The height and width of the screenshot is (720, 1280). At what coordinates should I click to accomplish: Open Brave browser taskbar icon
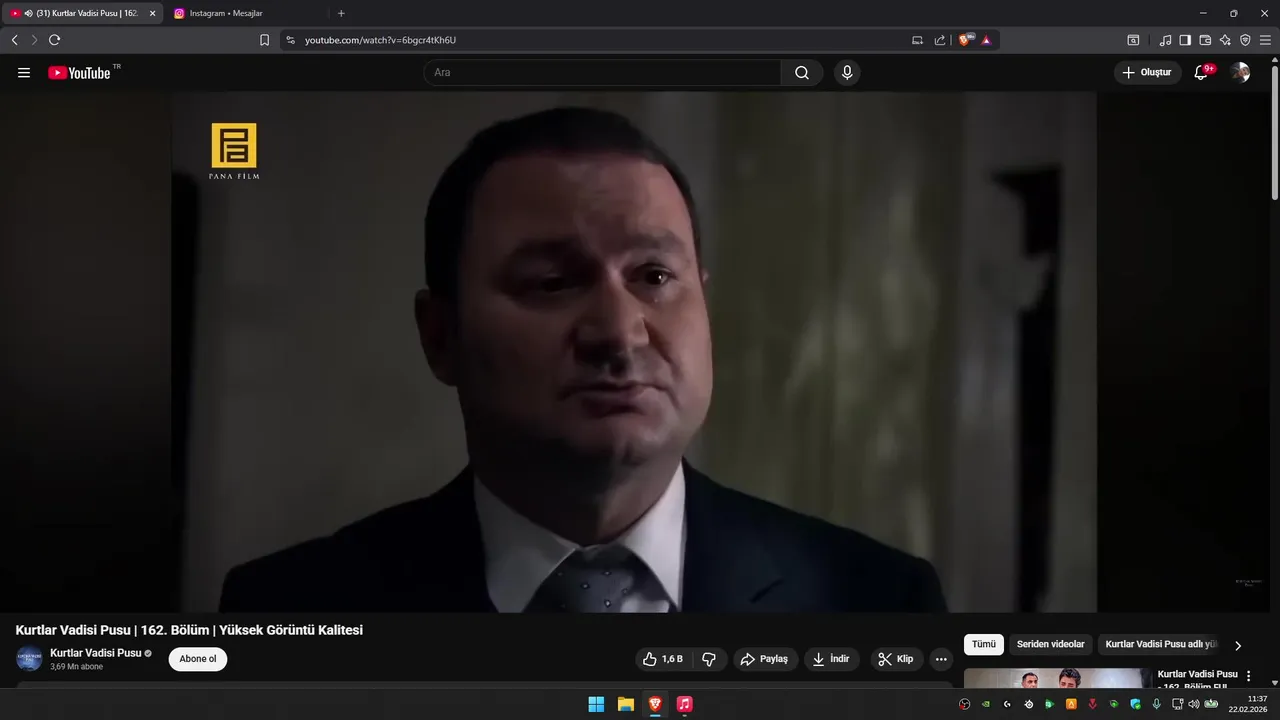pyautogui.click(x=655, y=704)
